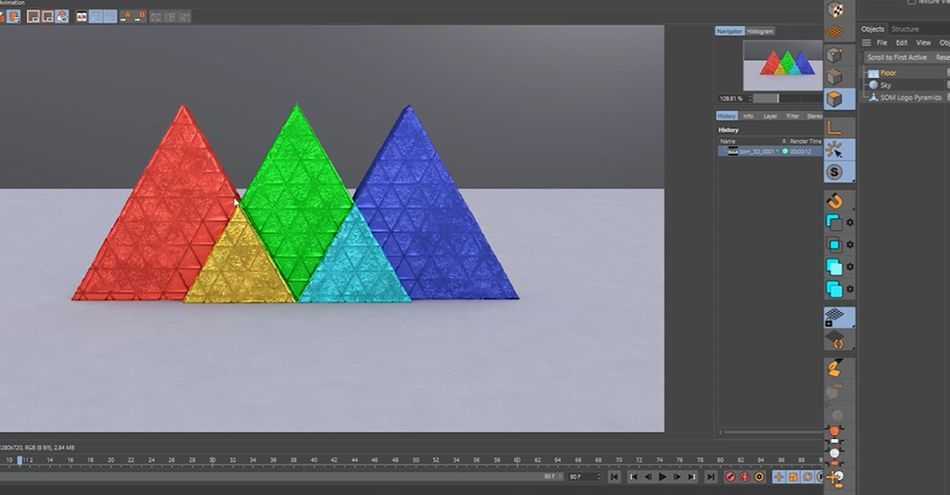
Task: Open the History tab
Action: tap(726, 116)
